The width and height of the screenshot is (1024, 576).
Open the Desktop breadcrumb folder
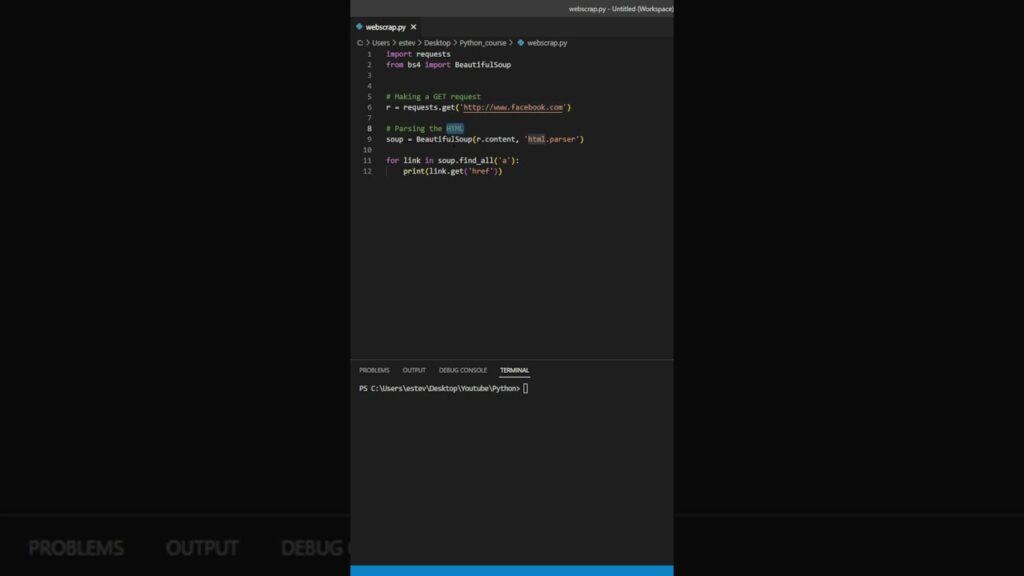coord(437,43)
